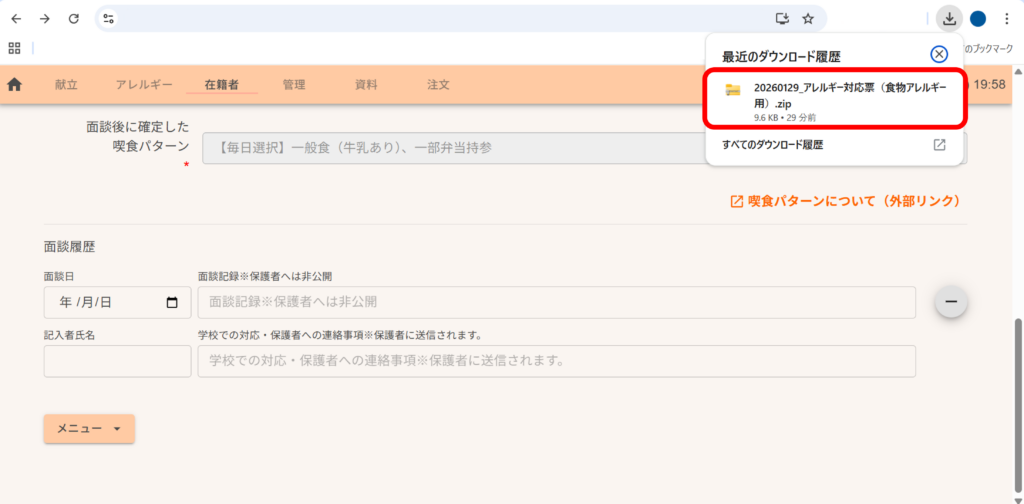The image size is (1024, 504).
Task: Open the 献立 menu
Action: point(66,85)
